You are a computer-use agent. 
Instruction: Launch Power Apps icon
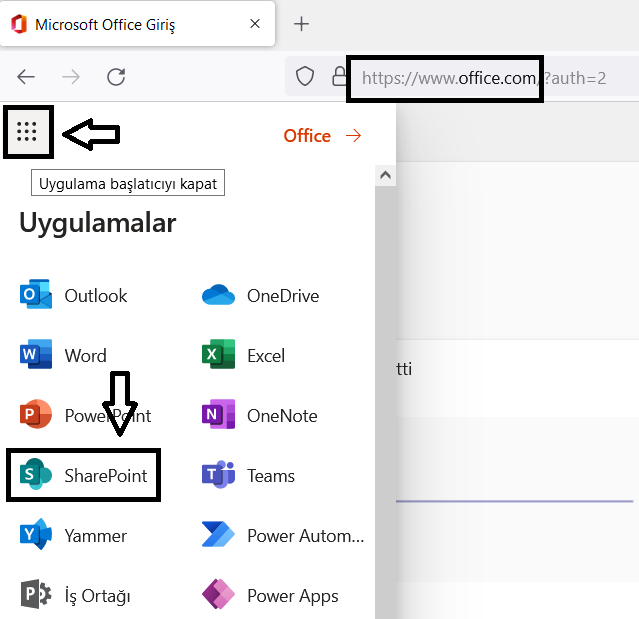click(218, 594)
